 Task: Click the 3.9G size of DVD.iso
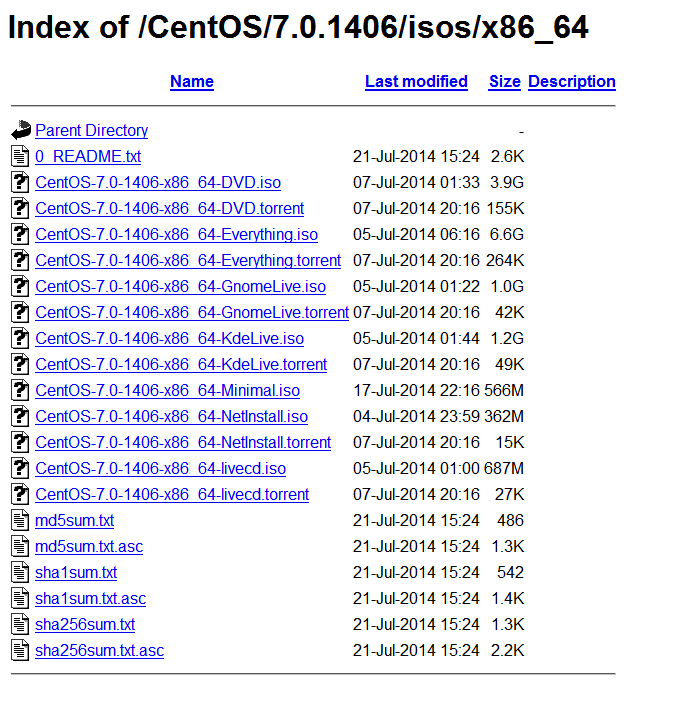click(507, 182)
